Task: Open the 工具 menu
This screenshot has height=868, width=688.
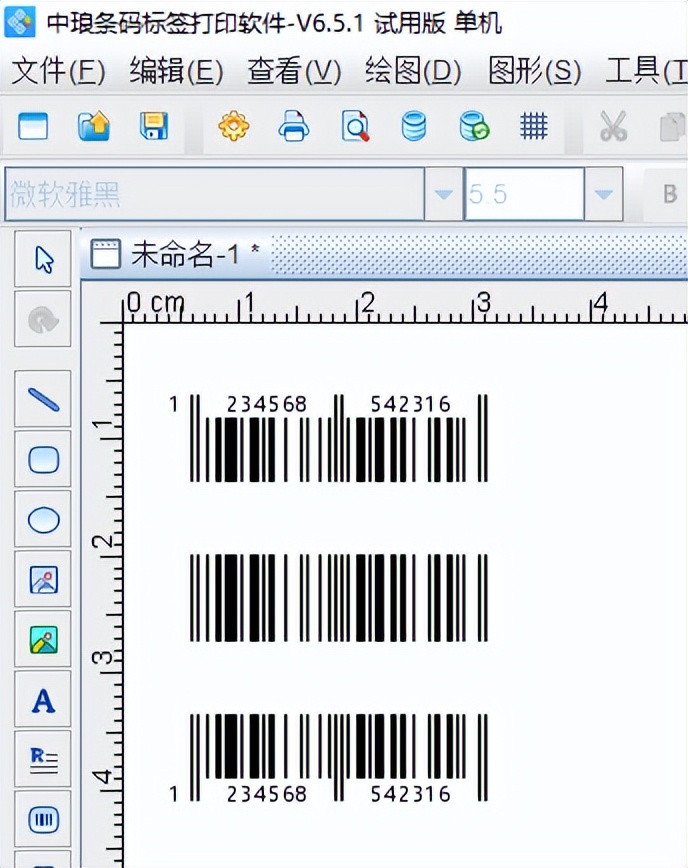Action: point(646,71)
